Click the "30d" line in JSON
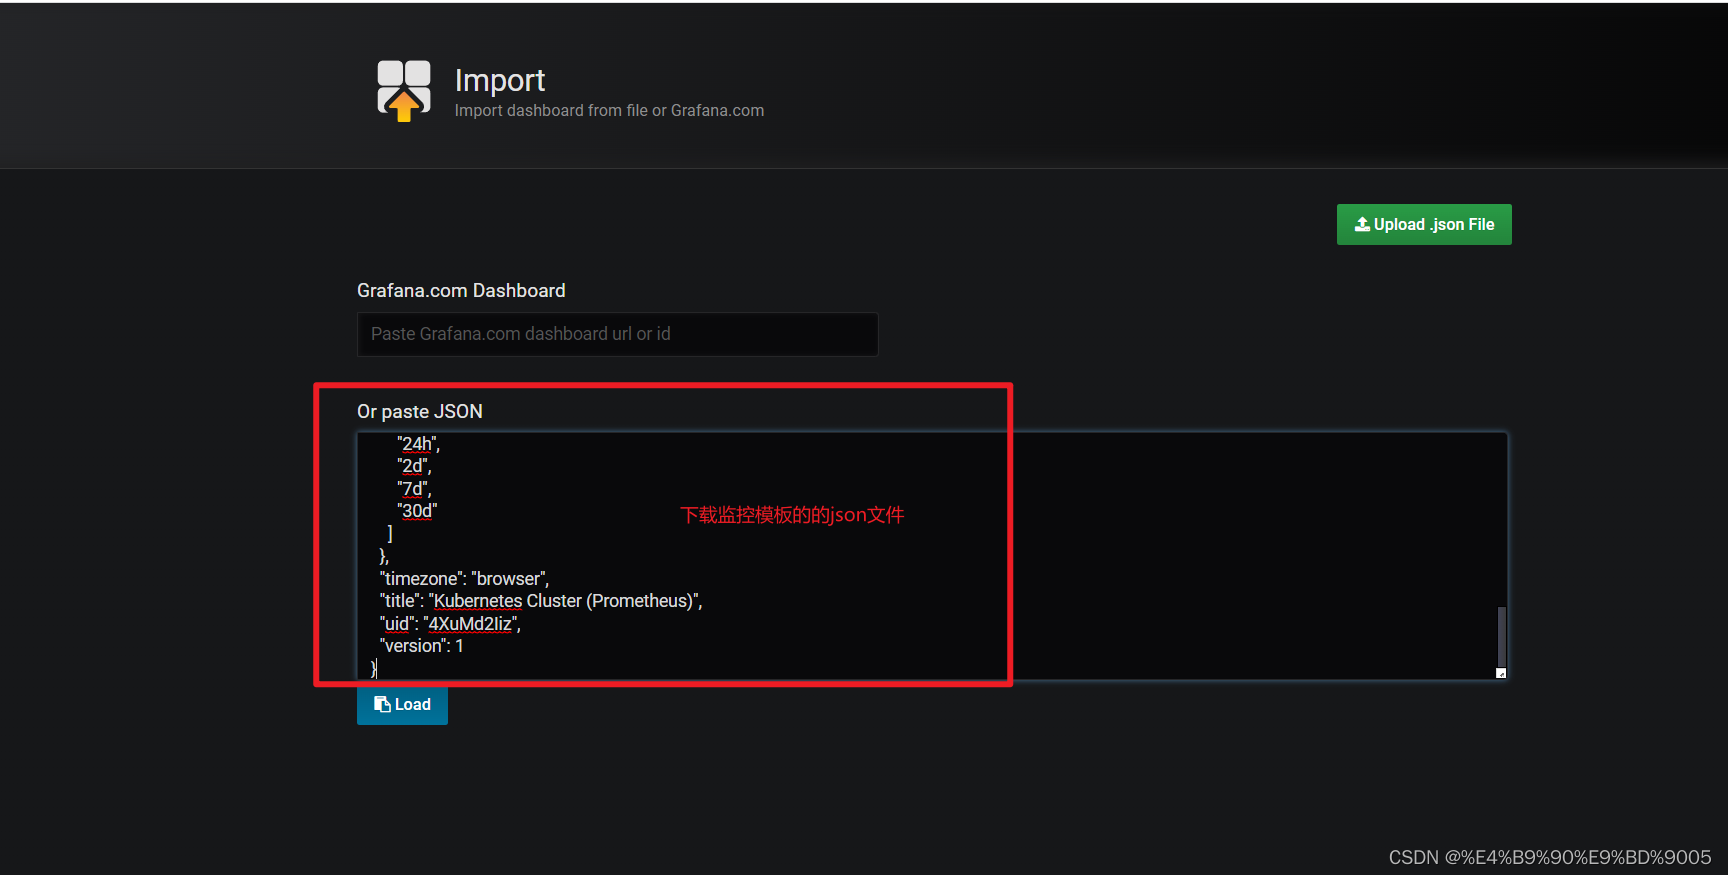Viewport: 1728px width, 875px height. click(x=417, y=511)
